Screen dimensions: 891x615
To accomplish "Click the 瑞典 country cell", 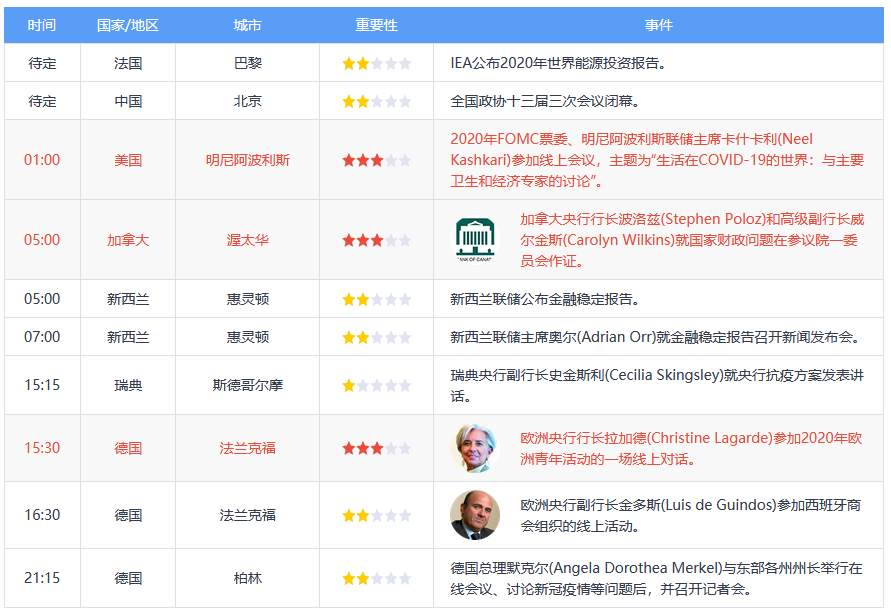I will click(128, 385).
